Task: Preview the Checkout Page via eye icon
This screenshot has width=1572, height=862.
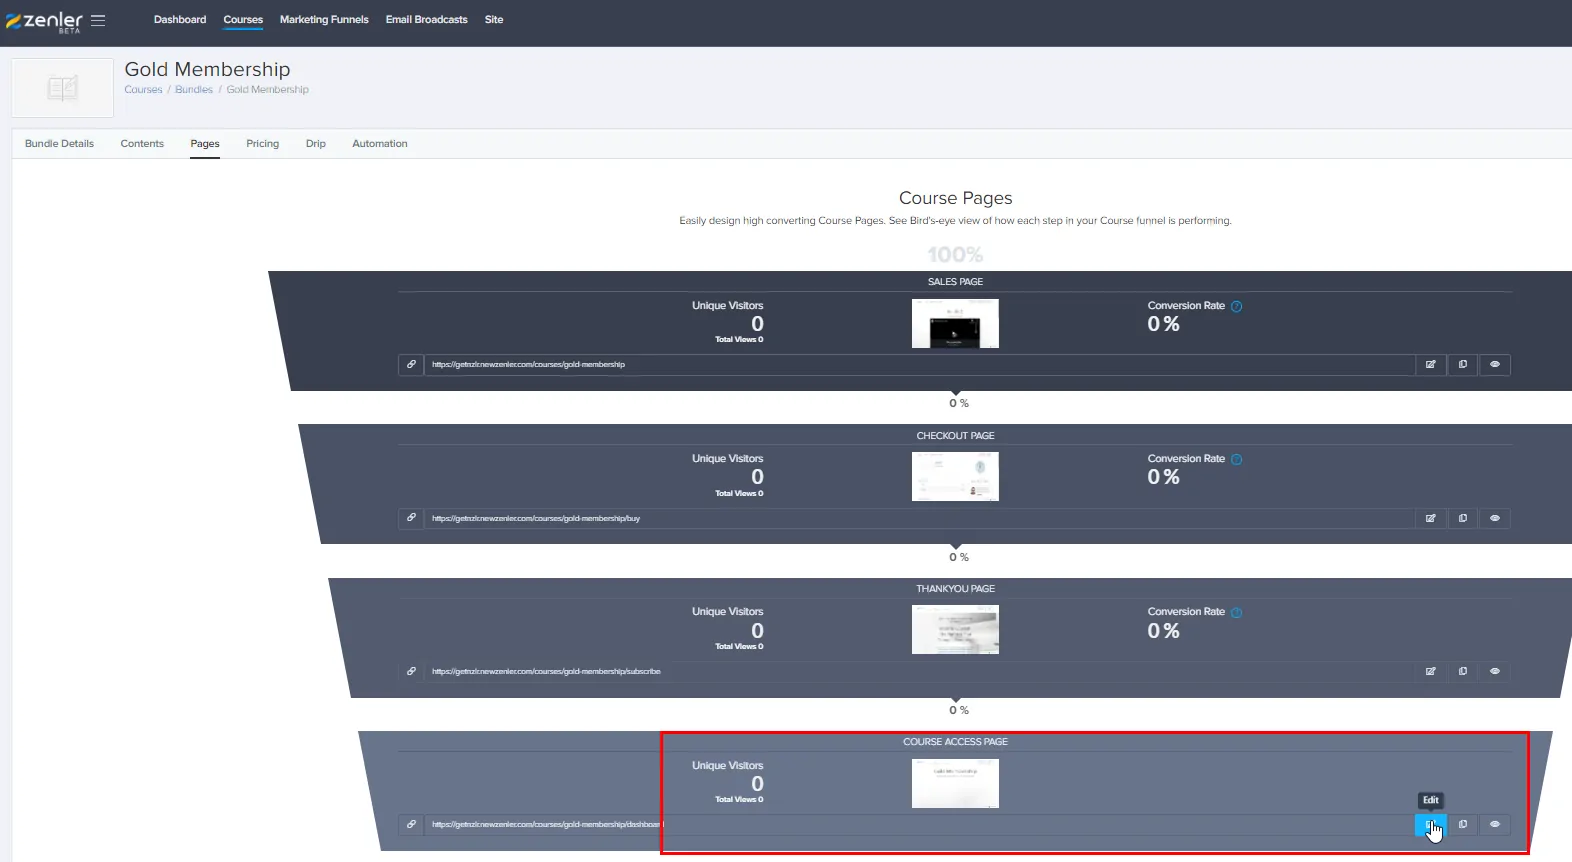Action: (x=1494, y=519)
